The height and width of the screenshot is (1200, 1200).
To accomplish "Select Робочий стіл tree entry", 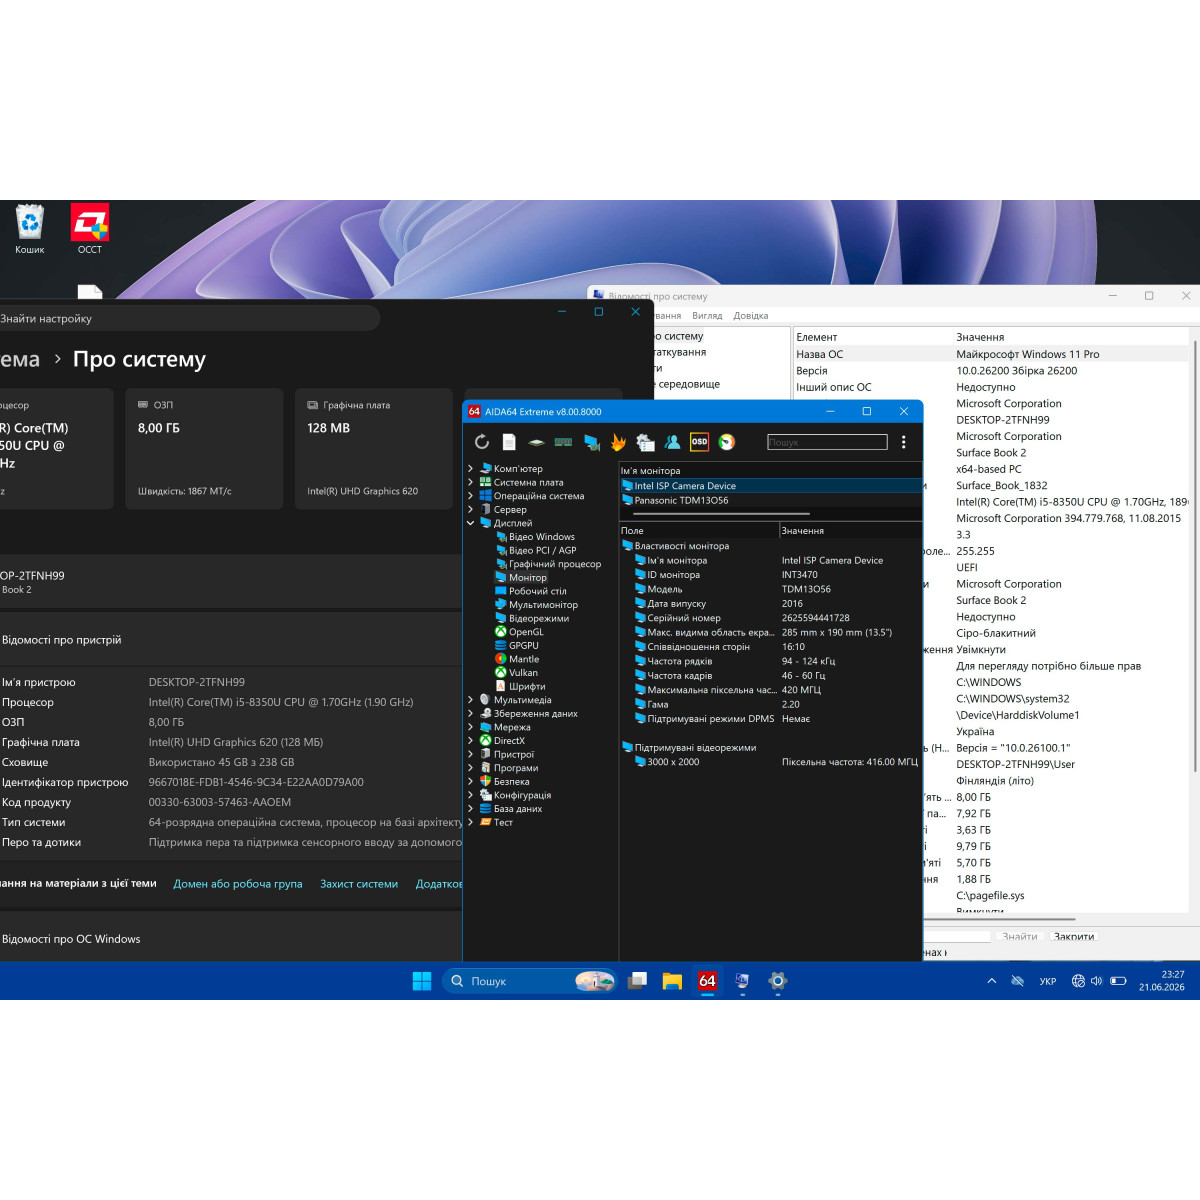I will (537, 591).
